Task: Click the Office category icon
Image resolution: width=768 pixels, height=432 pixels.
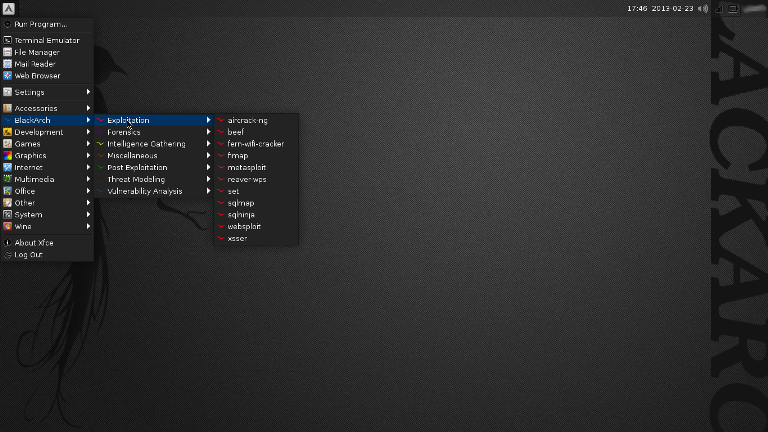Action: (7, 191)
